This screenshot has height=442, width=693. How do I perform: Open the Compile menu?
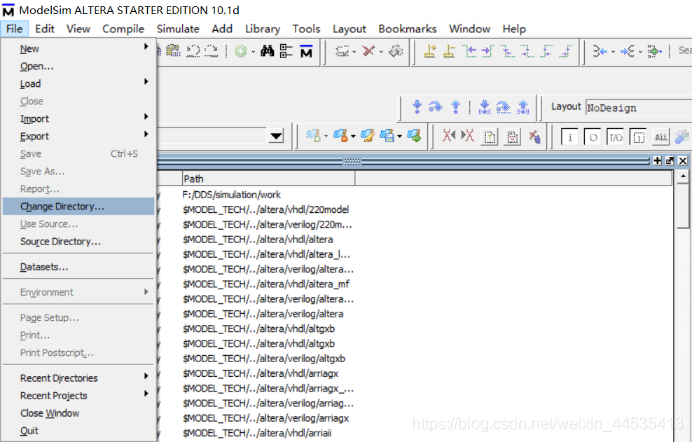(123, 29)
